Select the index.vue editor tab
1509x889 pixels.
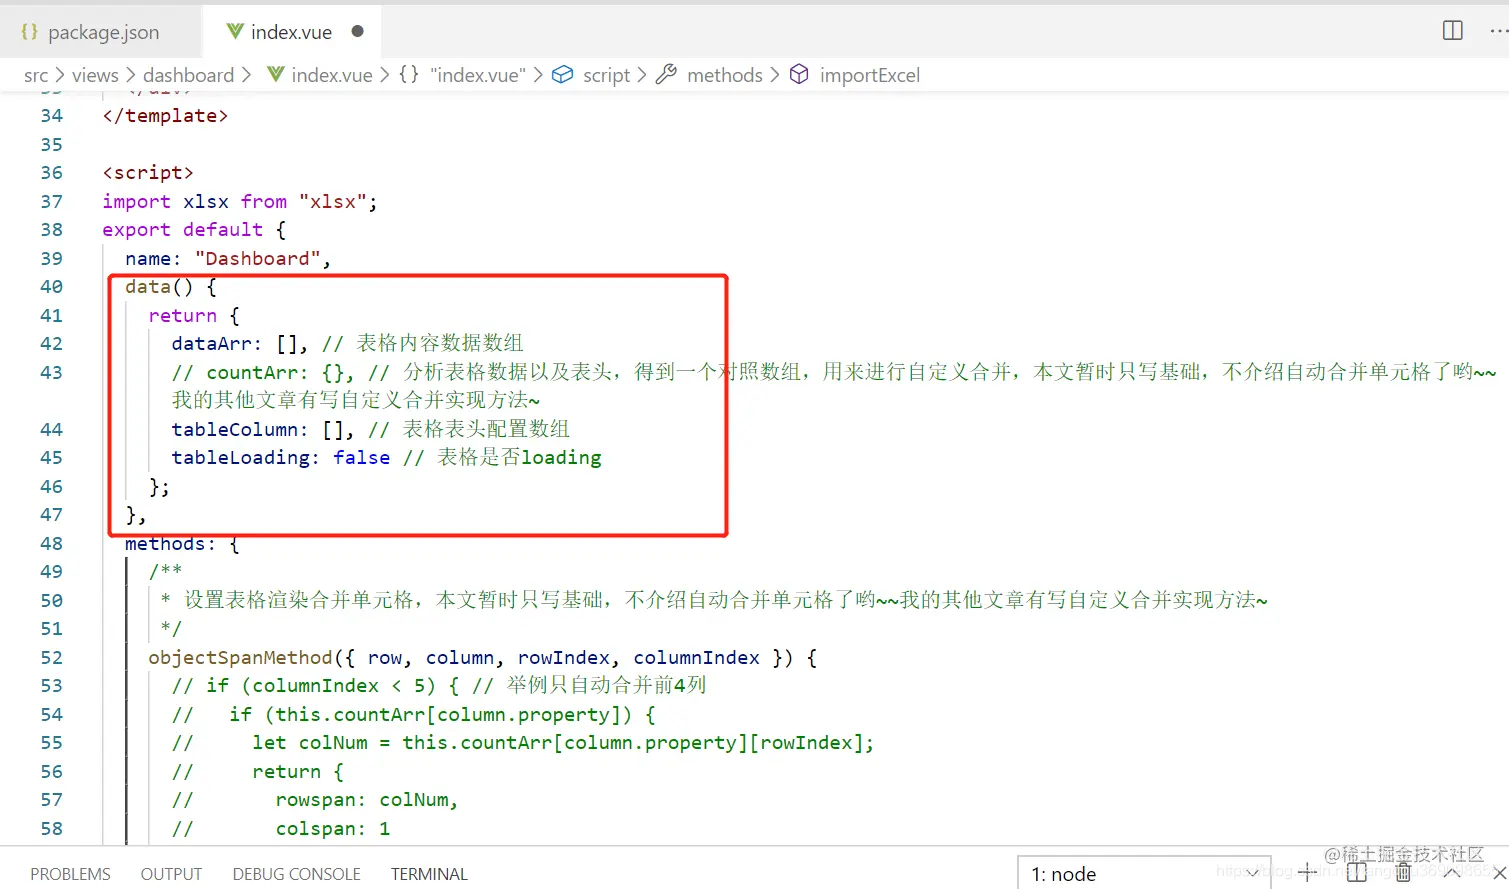point(291,32)
